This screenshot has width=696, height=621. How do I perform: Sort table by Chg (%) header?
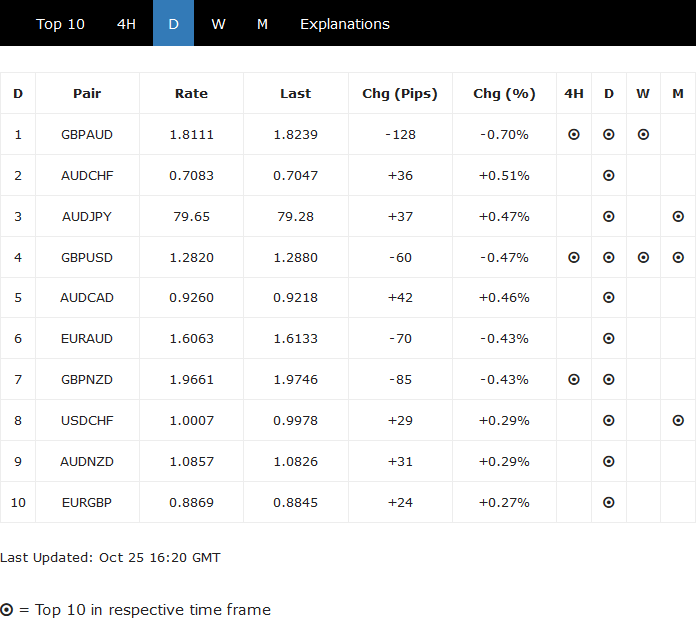(x=504, y=94)
